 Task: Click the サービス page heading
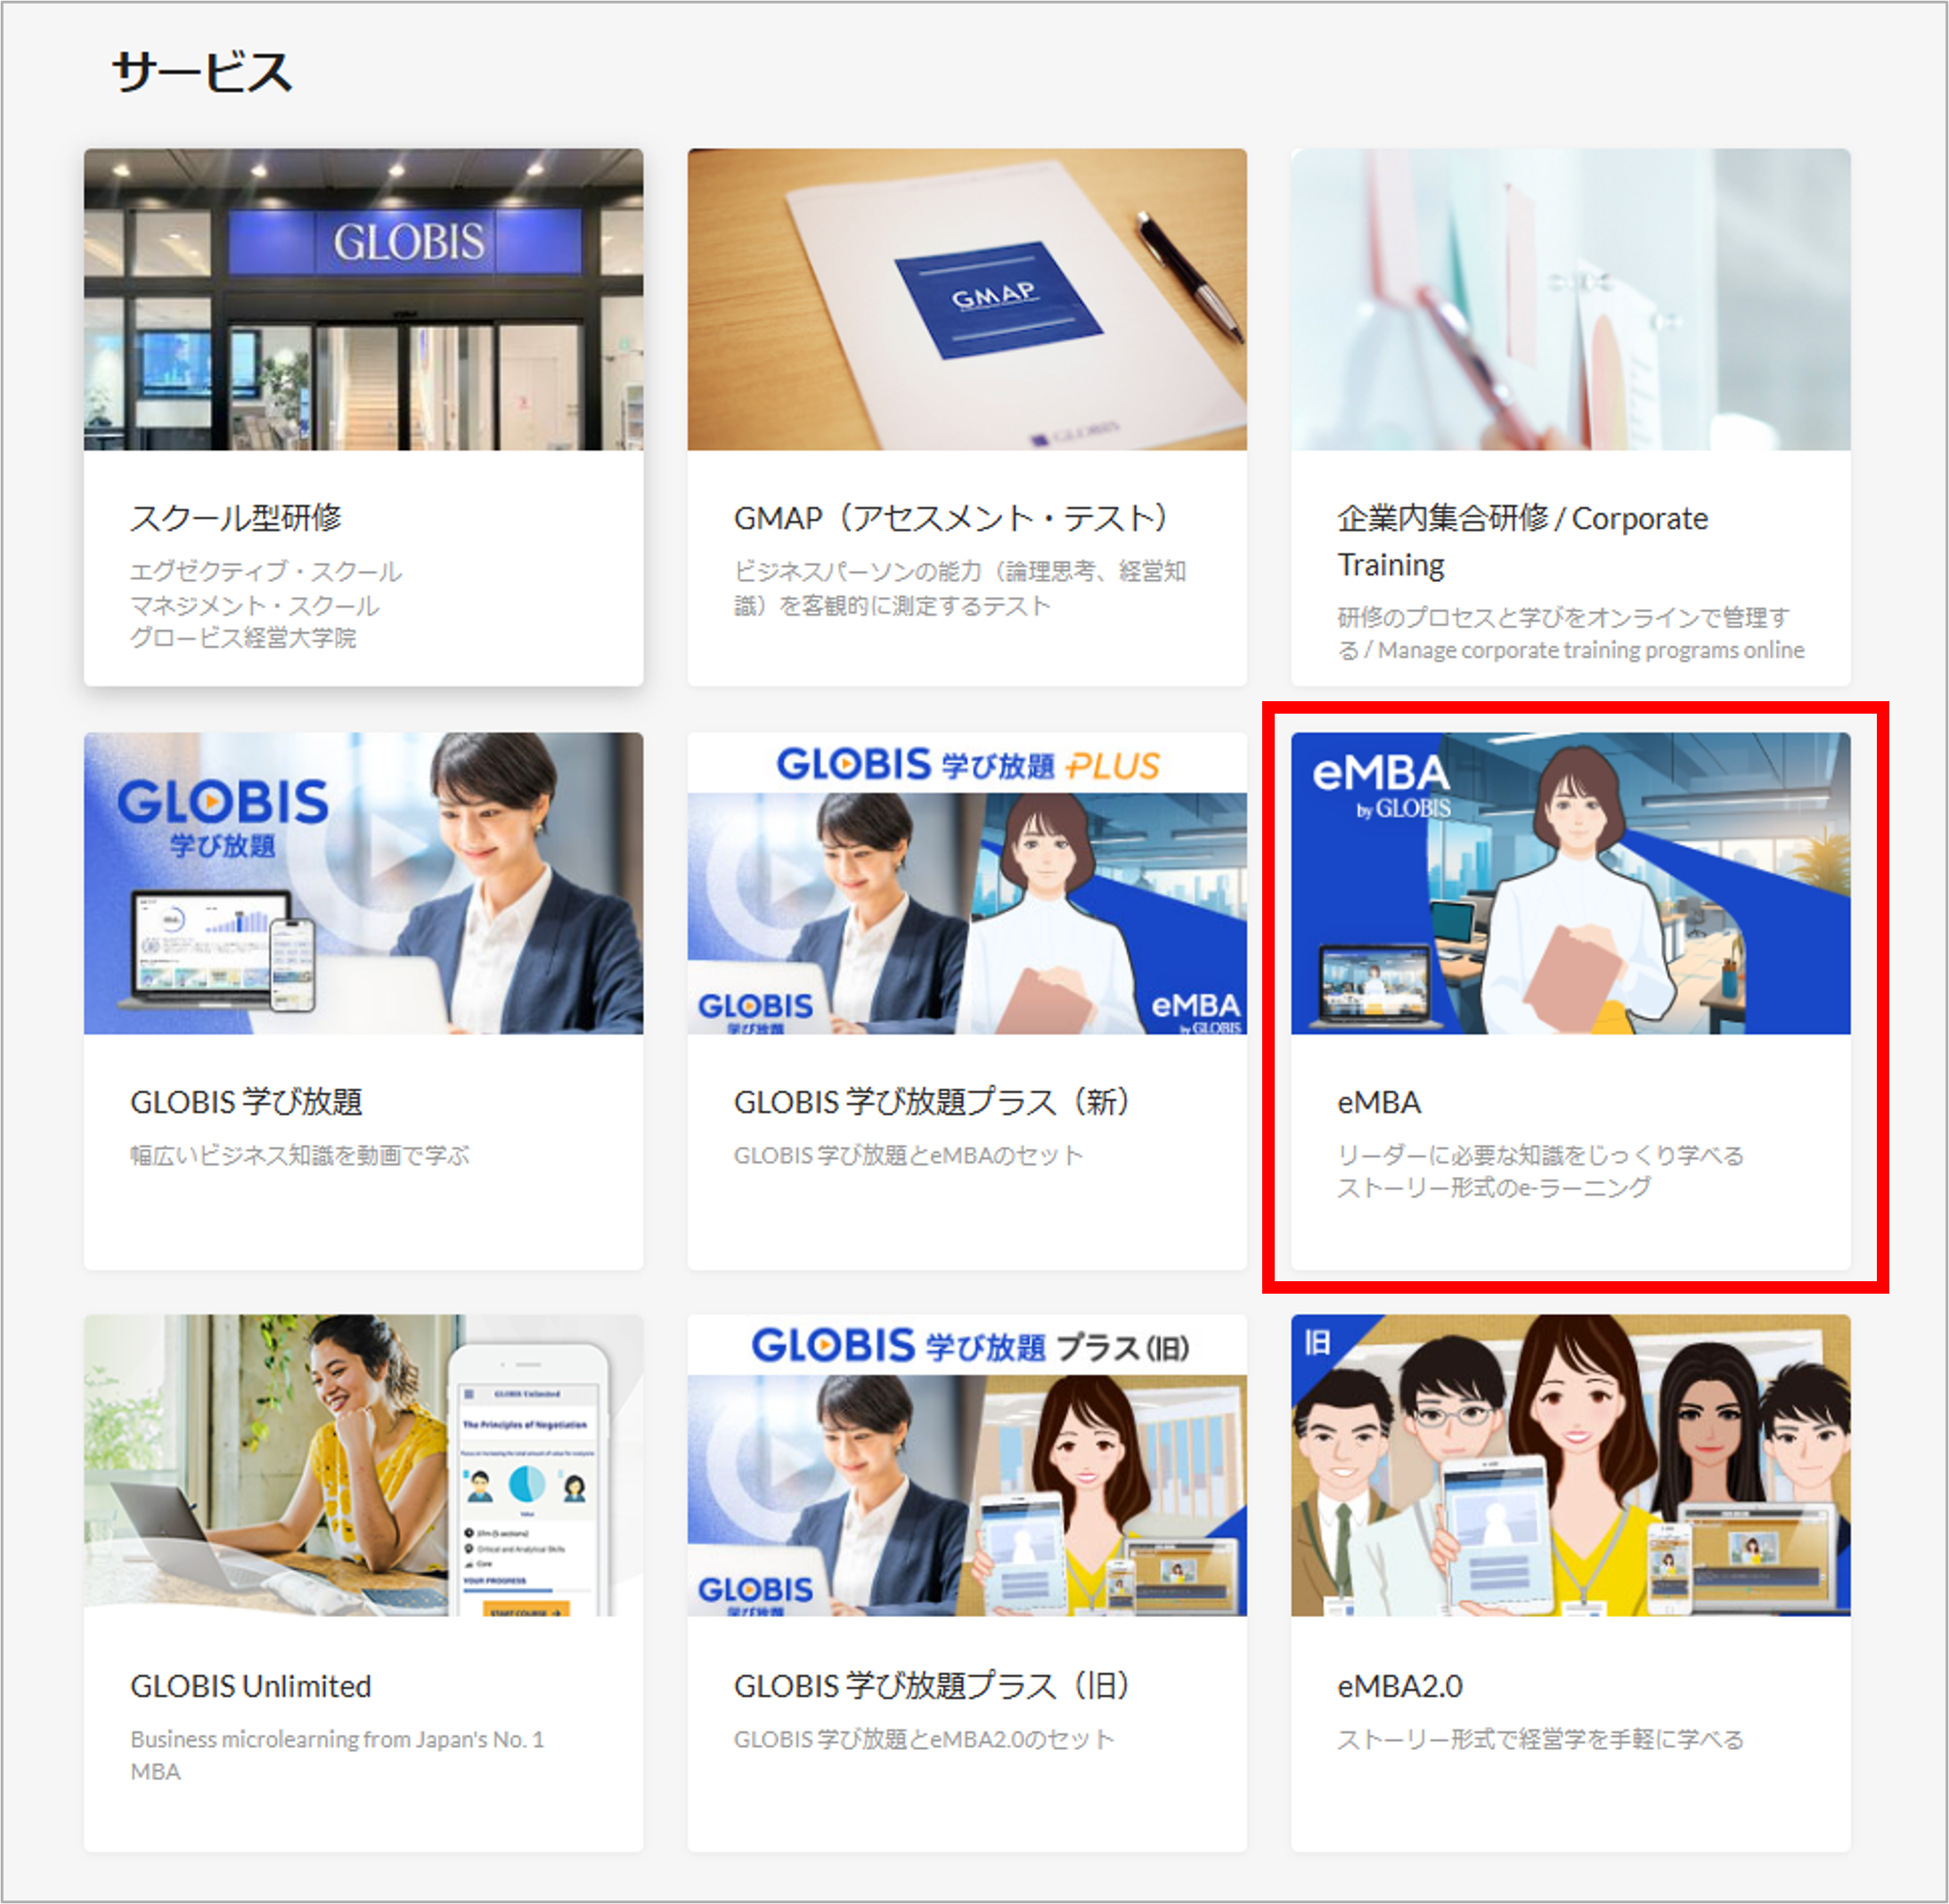pos(201,72)
